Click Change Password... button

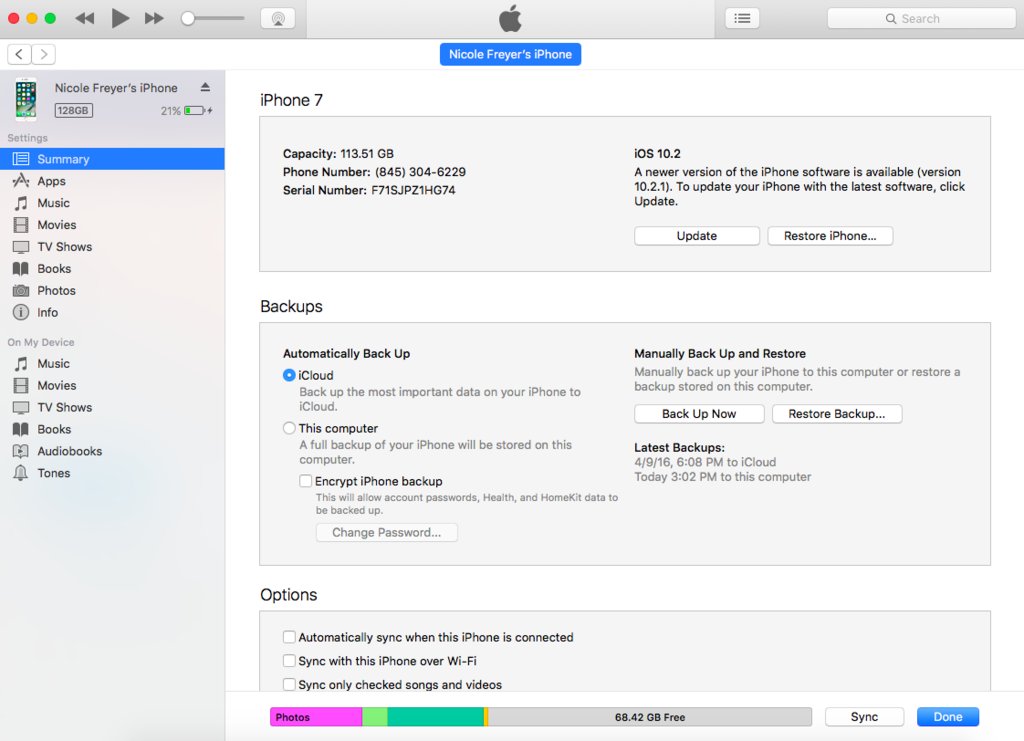387,532
